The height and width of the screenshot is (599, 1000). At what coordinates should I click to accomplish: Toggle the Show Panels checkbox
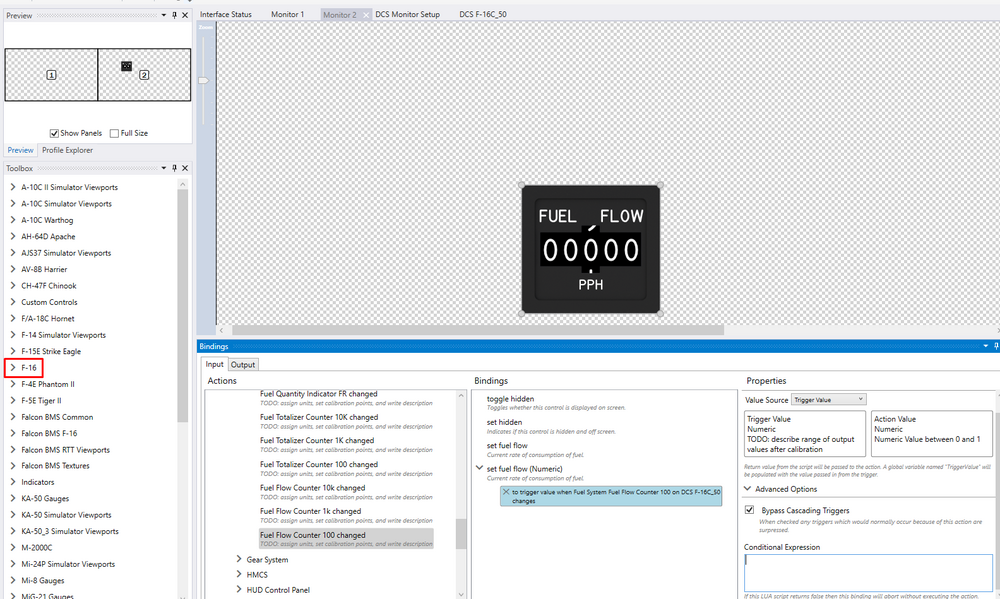point(55,133)
